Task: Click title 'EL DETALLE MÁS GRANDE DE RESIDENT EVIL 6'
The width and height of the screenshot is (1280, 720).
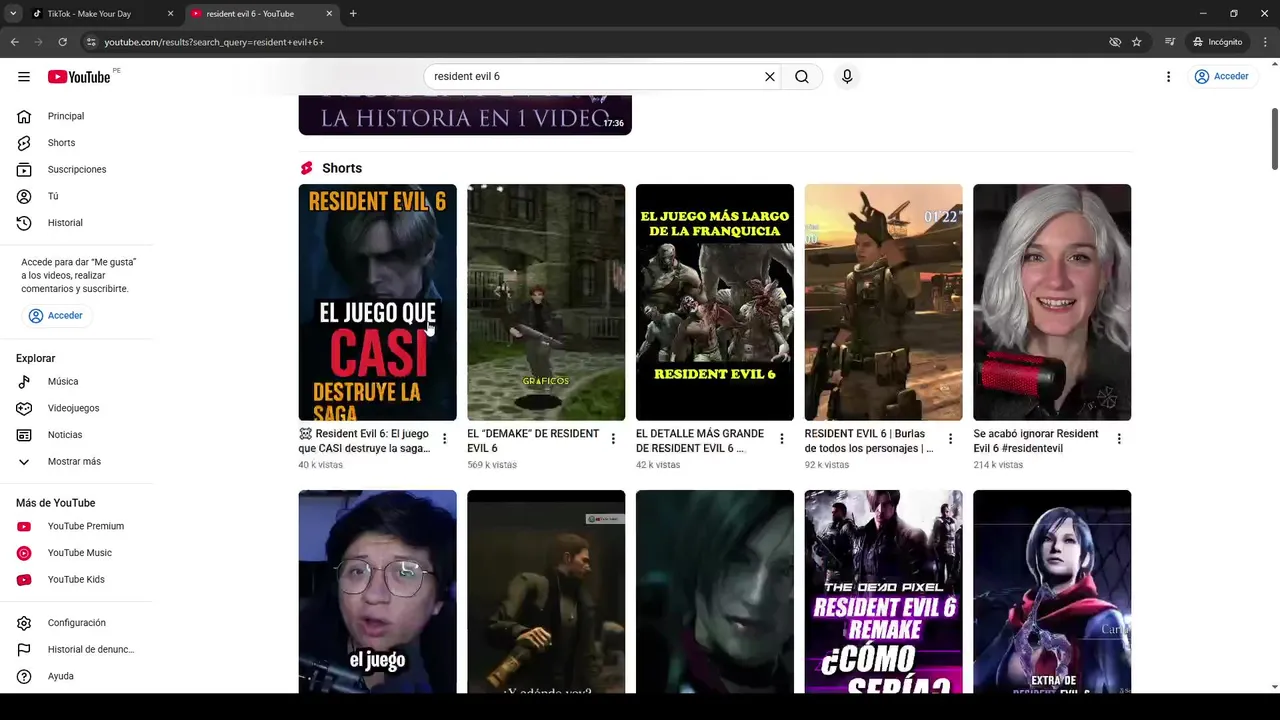Action: point(700,441)
